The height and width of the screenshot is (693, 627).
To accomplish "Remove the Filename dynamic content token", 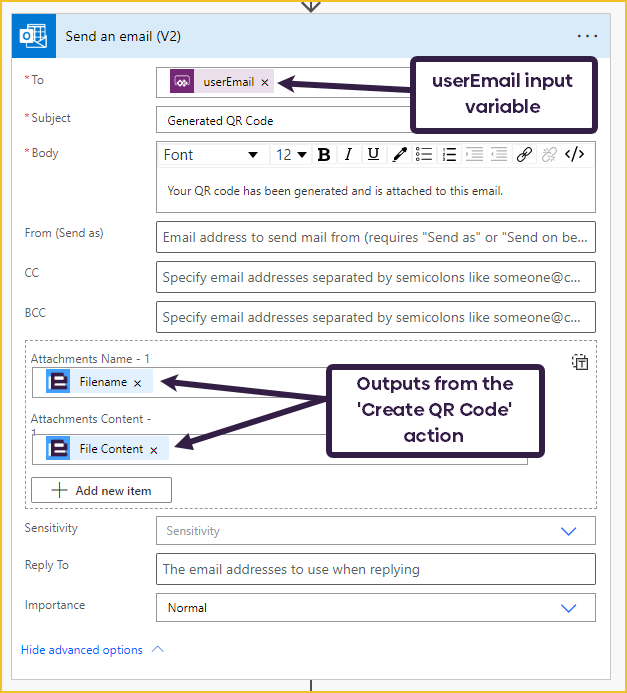I will (138, 383).
